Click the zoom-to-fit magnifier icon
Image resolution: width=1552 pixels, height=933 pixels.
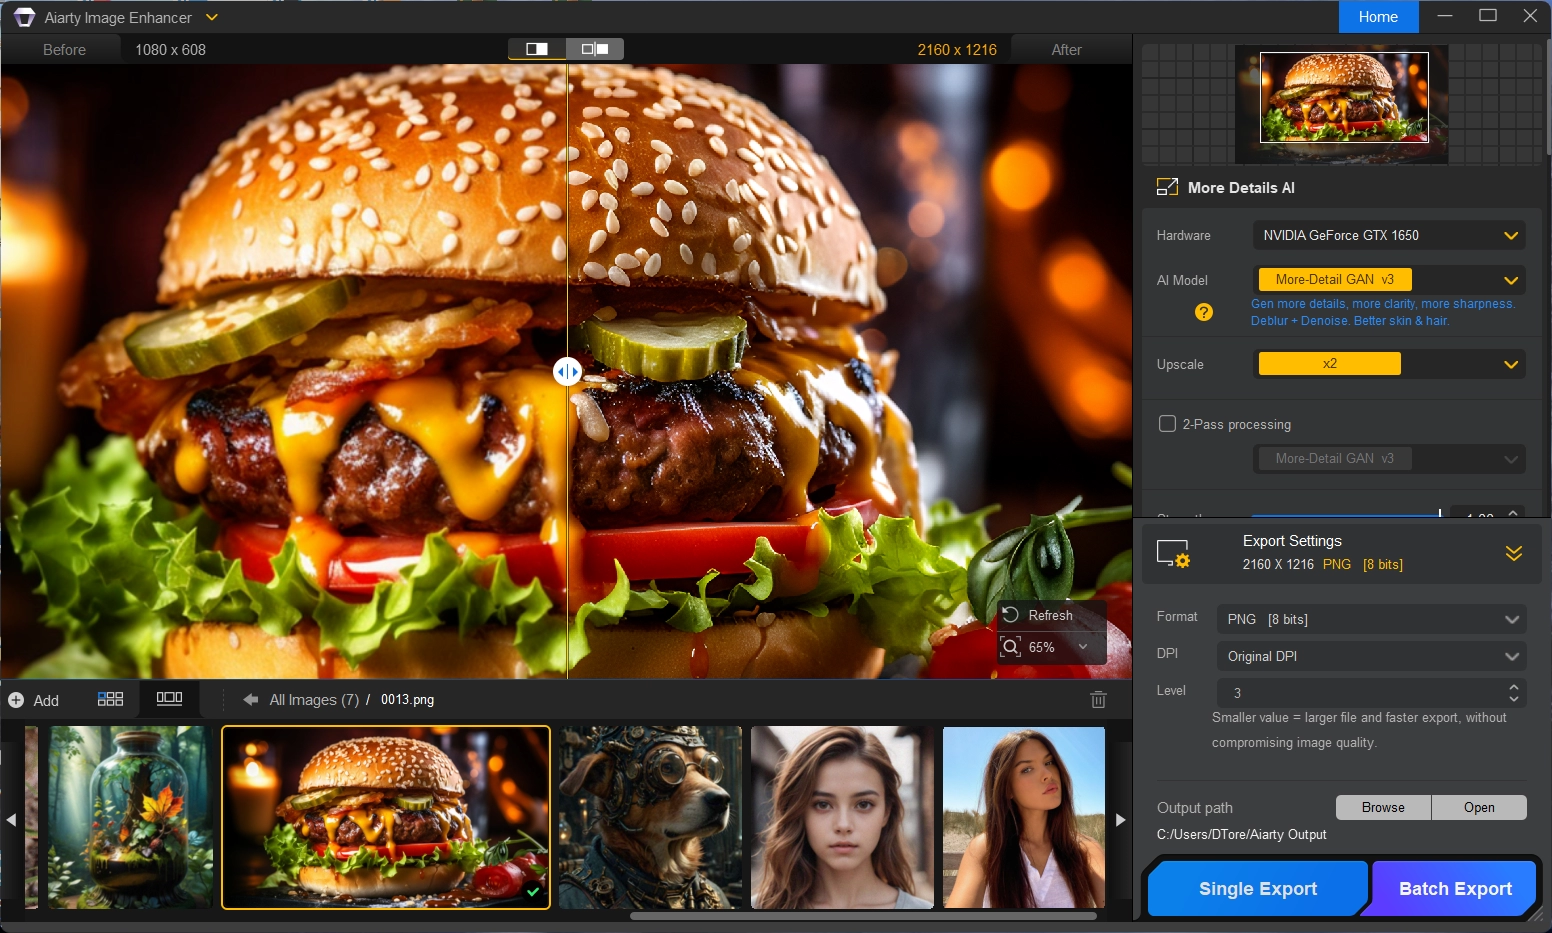pyautogui.click(x=1011, y=647)
